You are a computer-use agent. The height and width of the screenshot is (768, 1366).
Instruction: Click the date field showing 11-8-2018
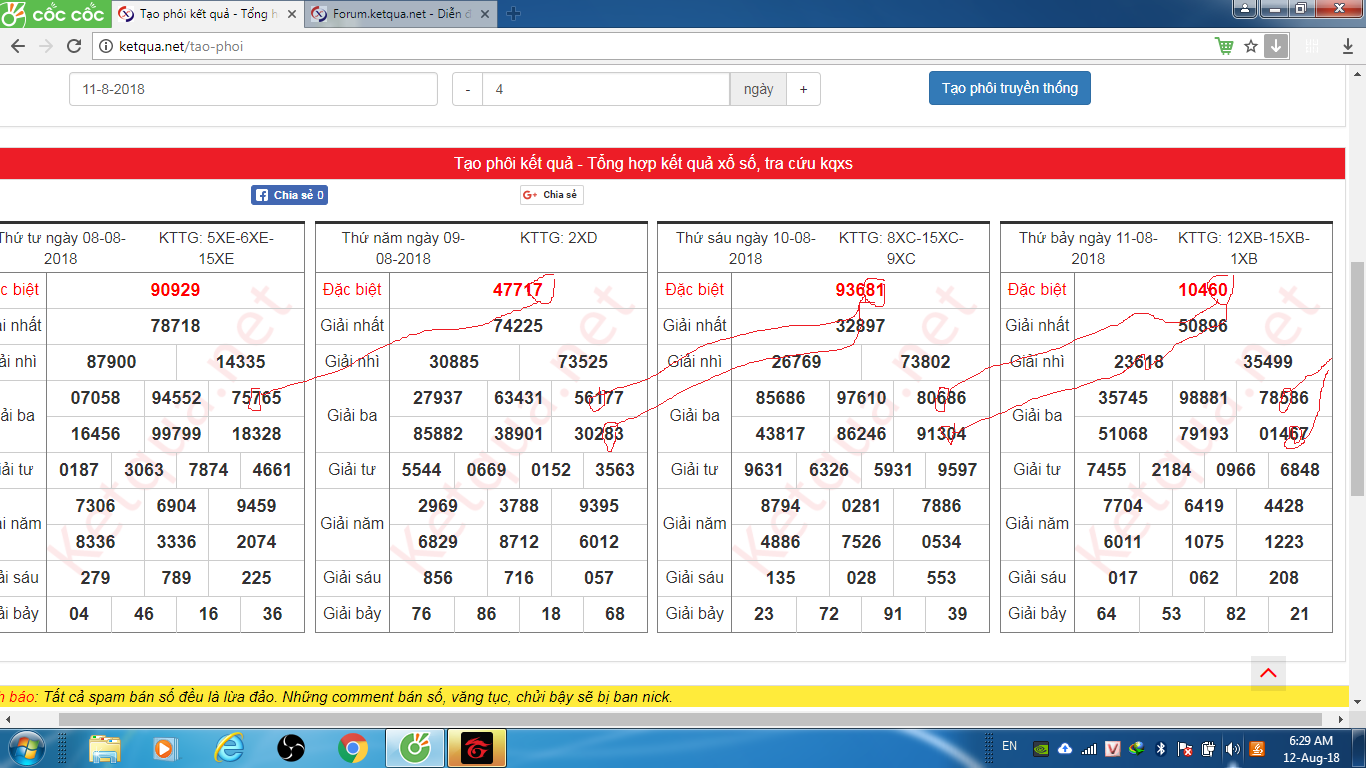tap(253, 89)
